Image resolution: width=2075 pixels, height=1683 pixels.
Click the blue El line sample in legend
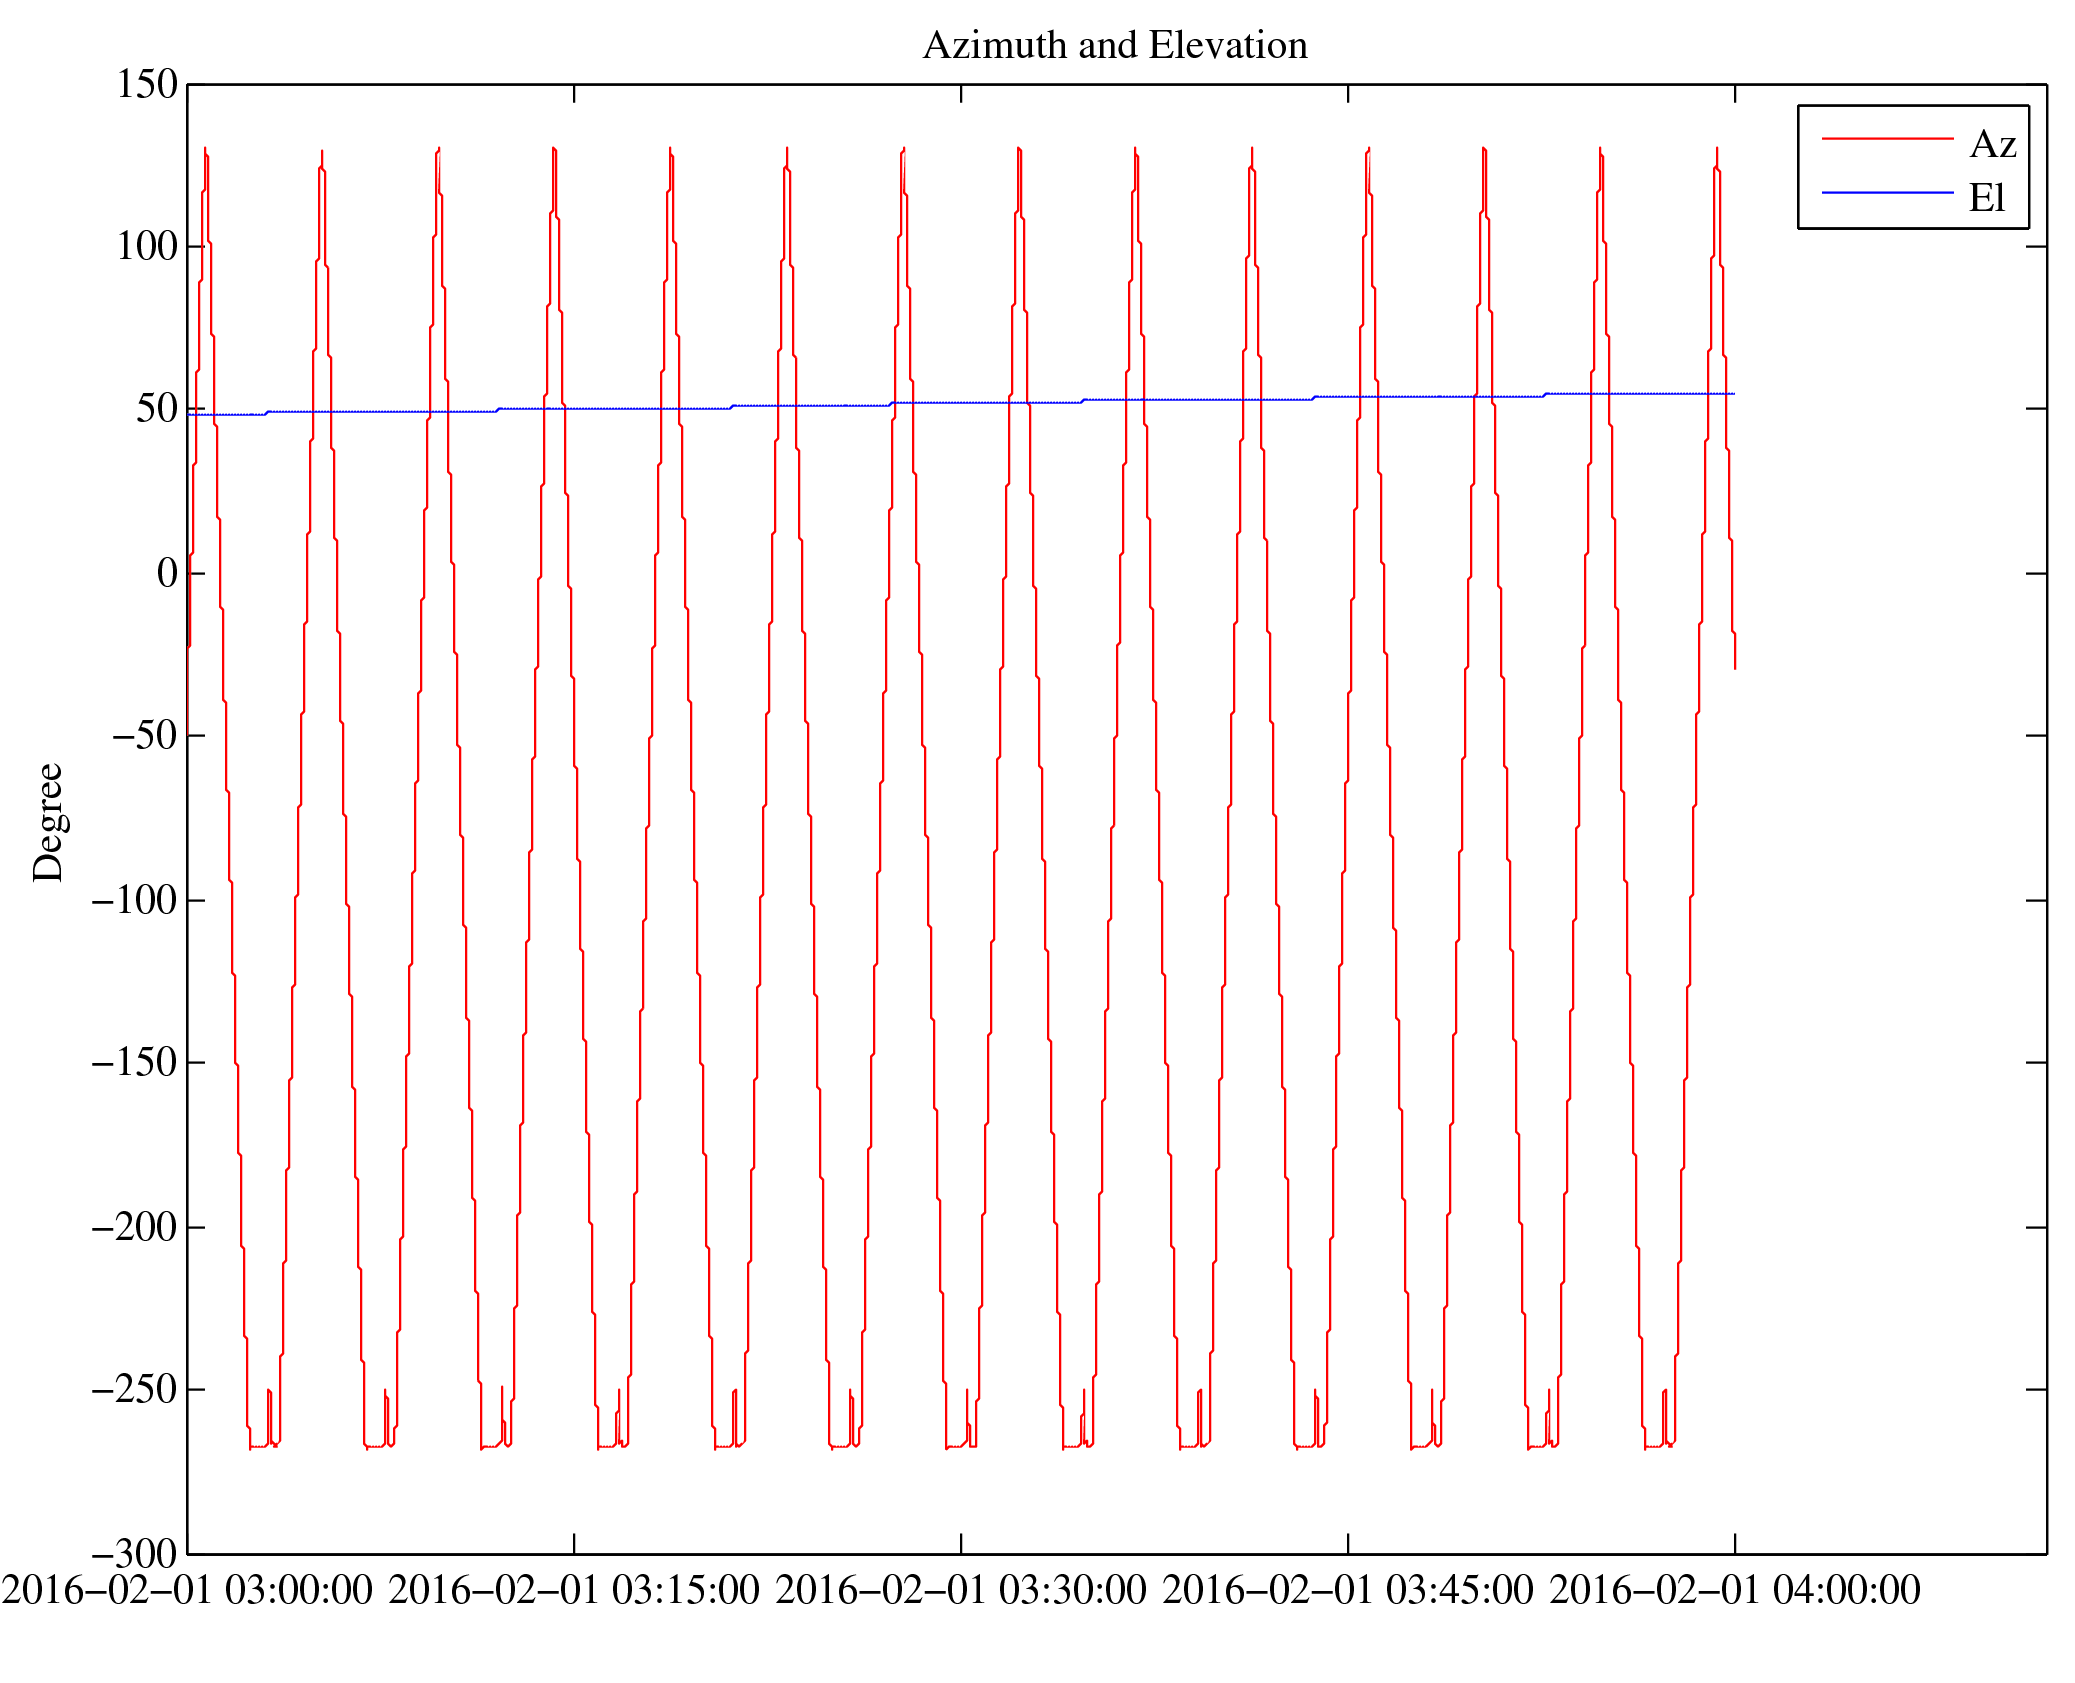(x=1886, y=192)
